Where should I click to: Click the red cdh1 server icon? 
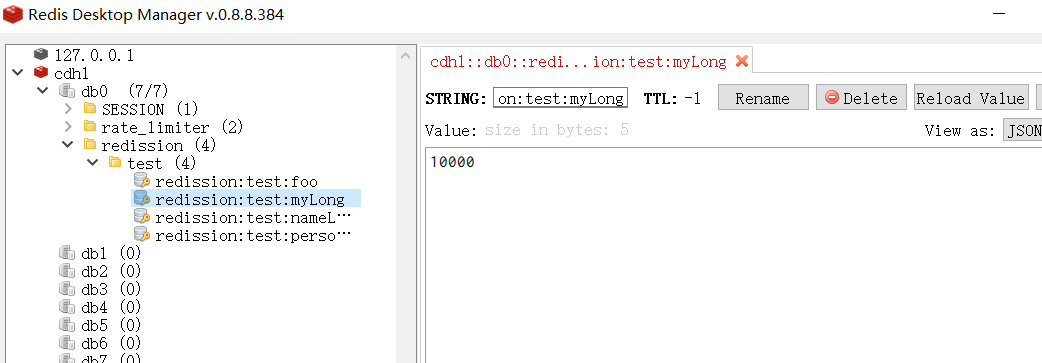point(41,72)
